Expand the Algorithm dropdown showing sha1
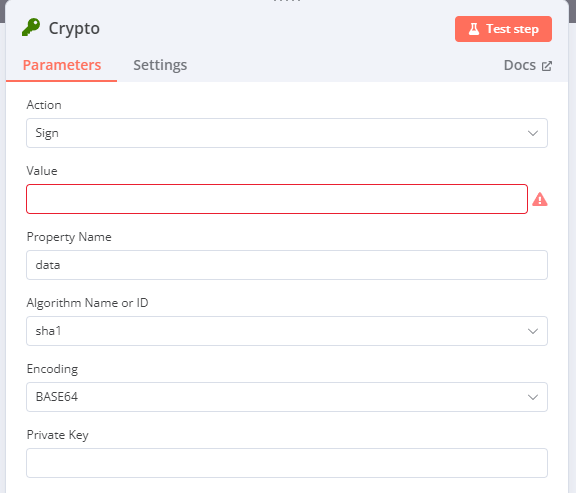The width and height of the screenshot is (576, 493). pos(287,331)
